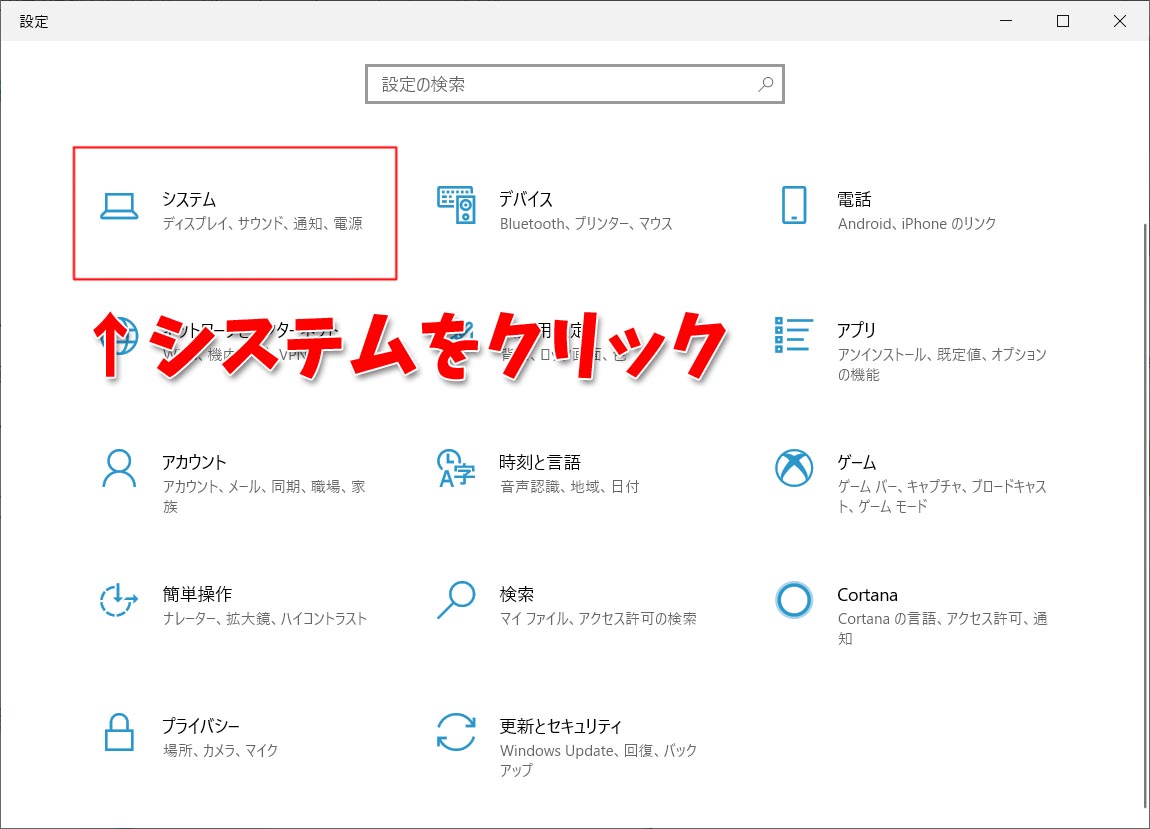The height and width of the screenshot is (829, 1150).
Task: Click the プライバシー padlock icon
Action: [119, 732]
